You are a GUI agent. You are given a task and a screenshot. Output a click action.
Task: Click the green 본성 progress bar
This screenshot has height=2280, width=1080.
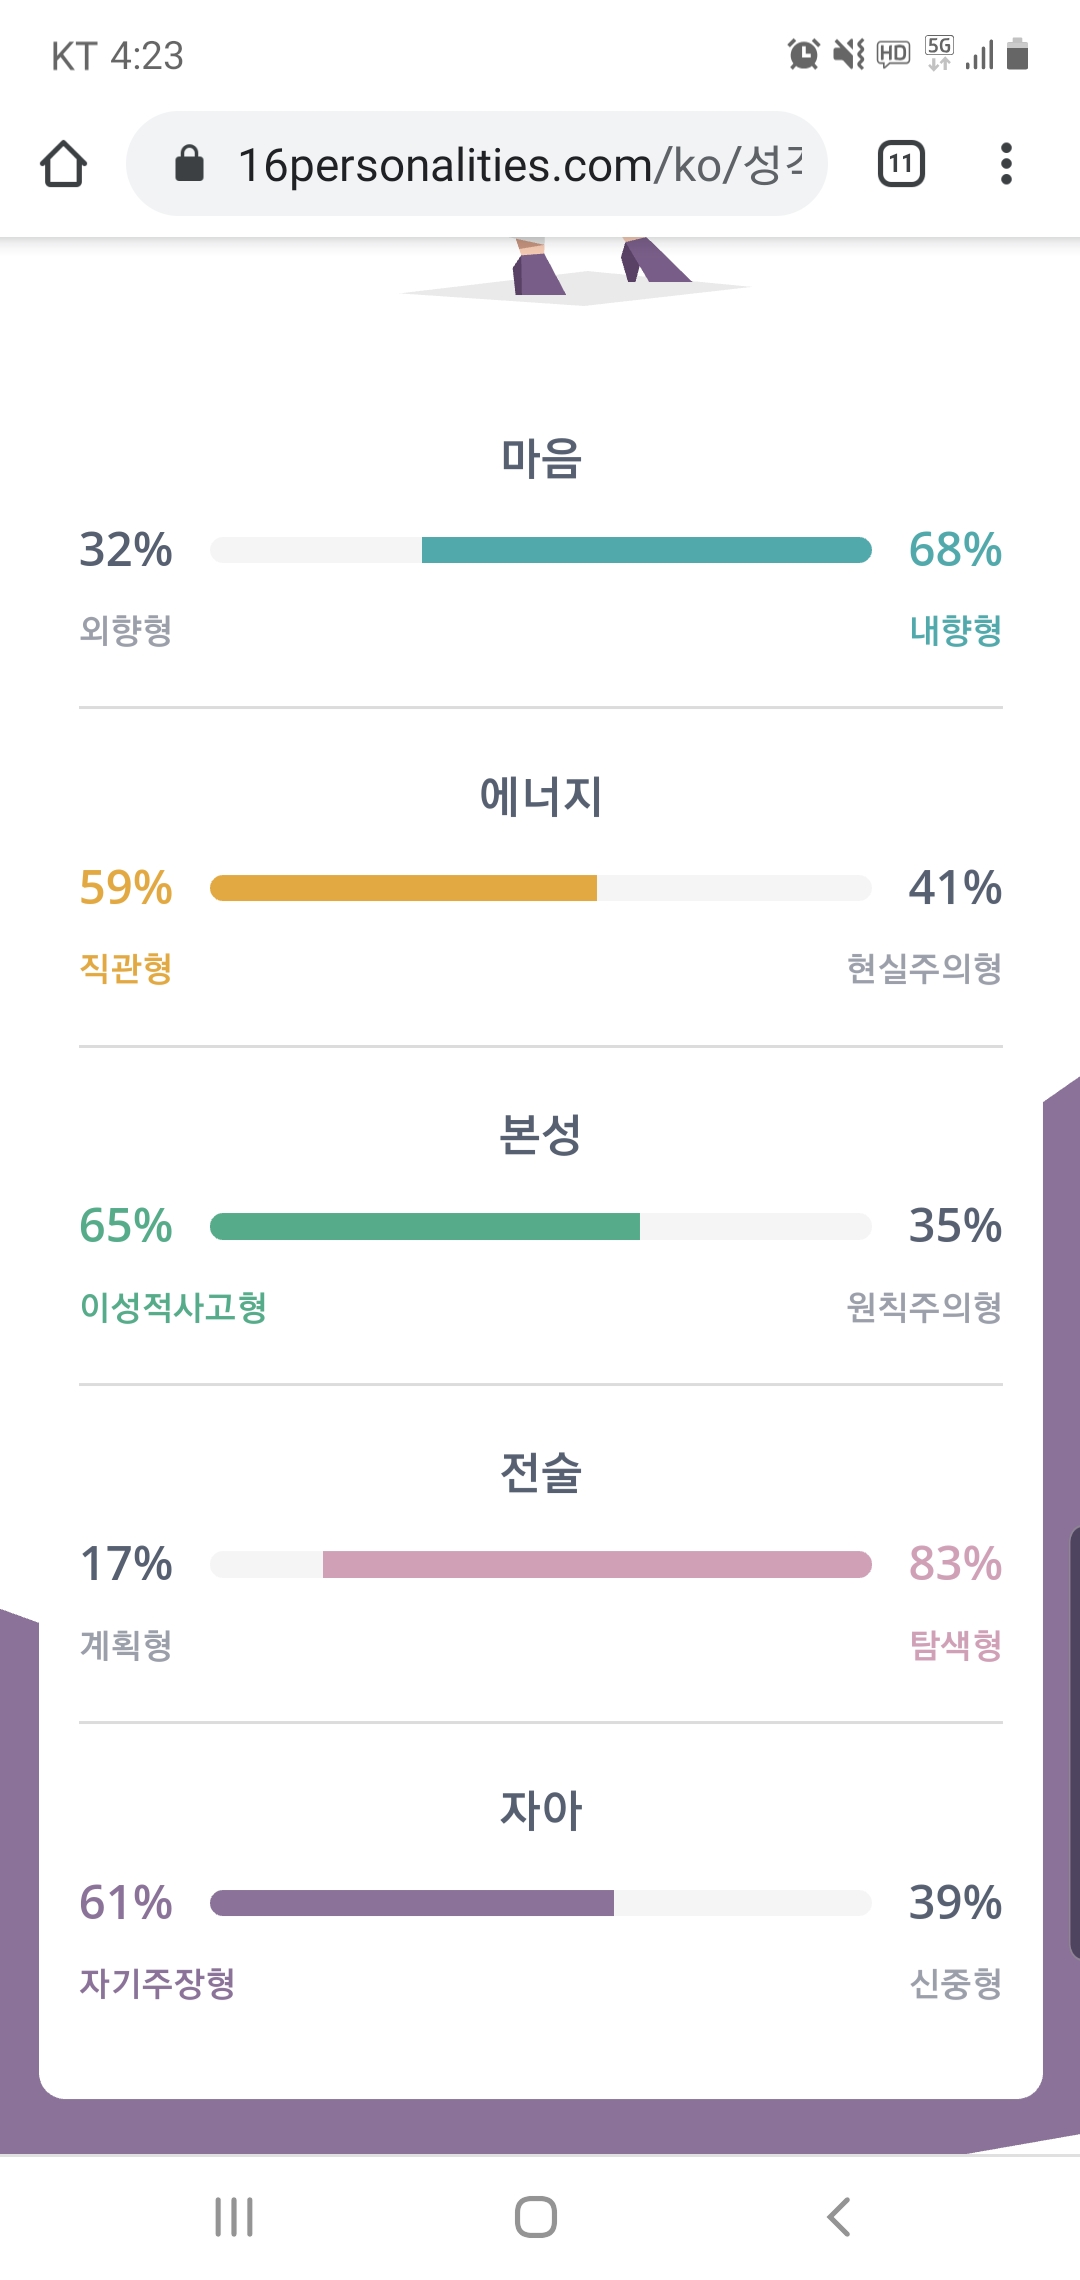pyautogui.click(x=425, y=1226)
